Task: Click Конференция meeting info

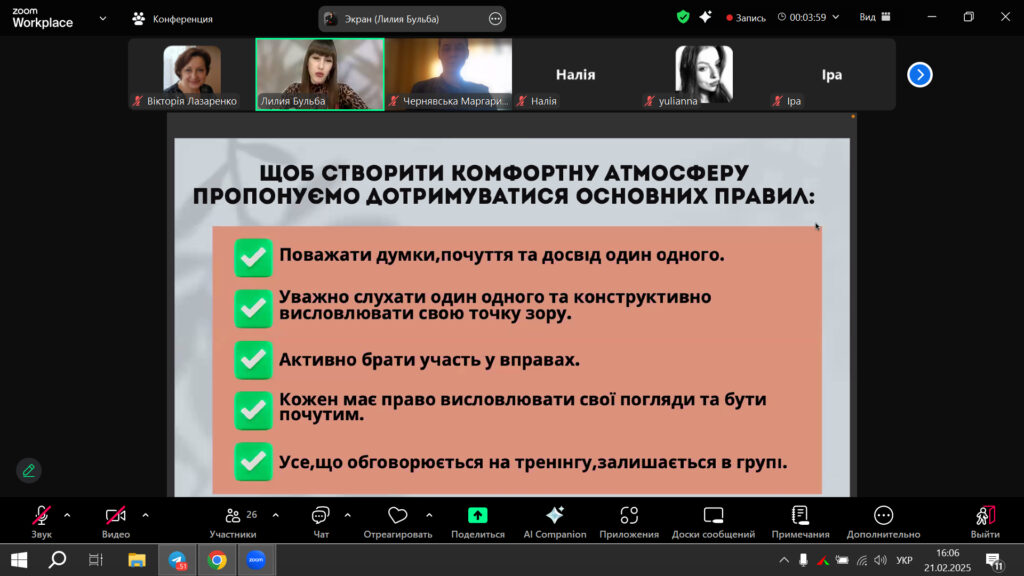Action: click(x=173, y=19)
